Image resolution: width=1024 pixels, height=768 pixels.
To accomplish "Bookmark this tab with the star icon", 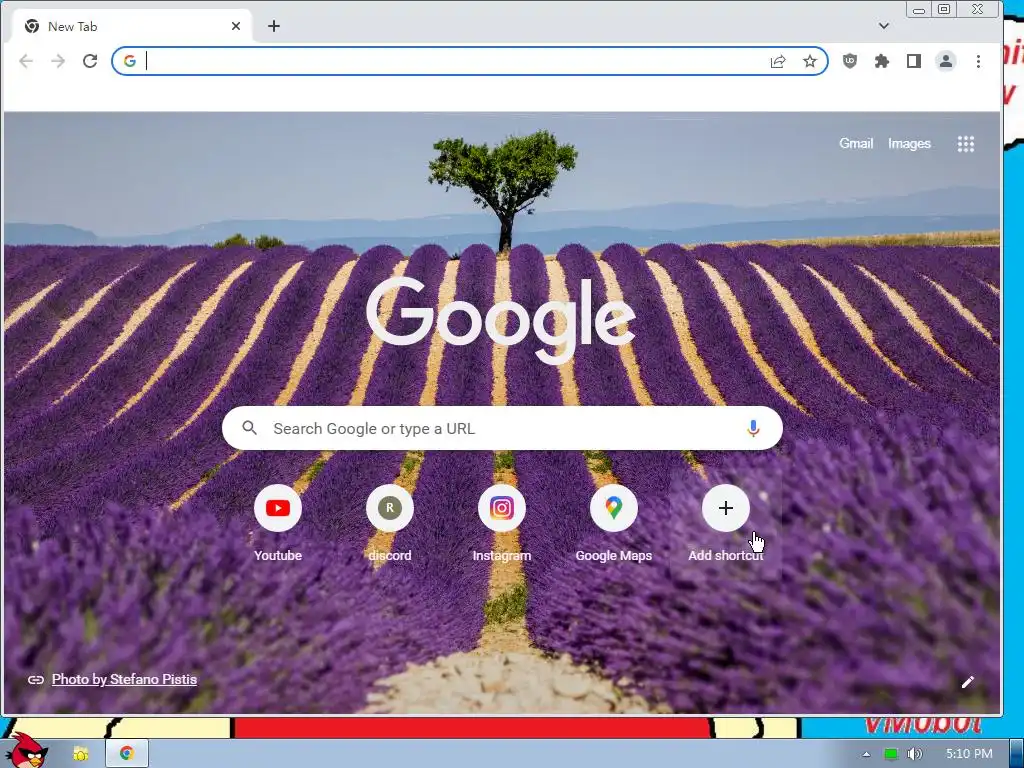I will 810,61.
